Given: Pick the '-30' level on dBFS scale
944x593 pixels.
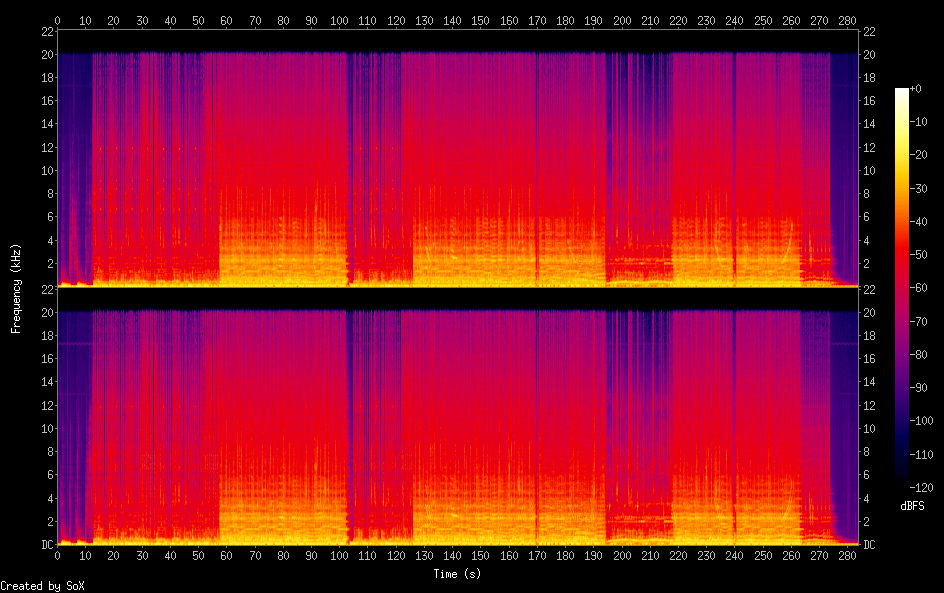Looking at the screenshot, I should pos(918,189).
